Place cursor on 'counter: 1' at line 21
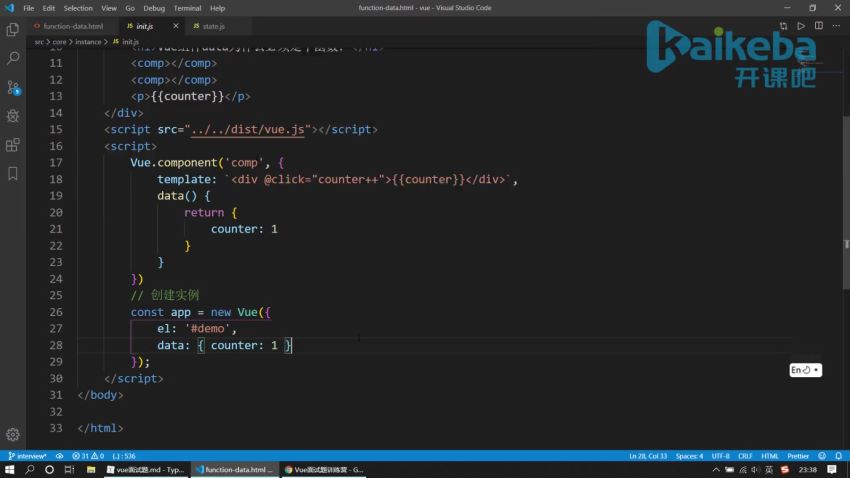Screen dimensions: 850x478 click(244, 229)
